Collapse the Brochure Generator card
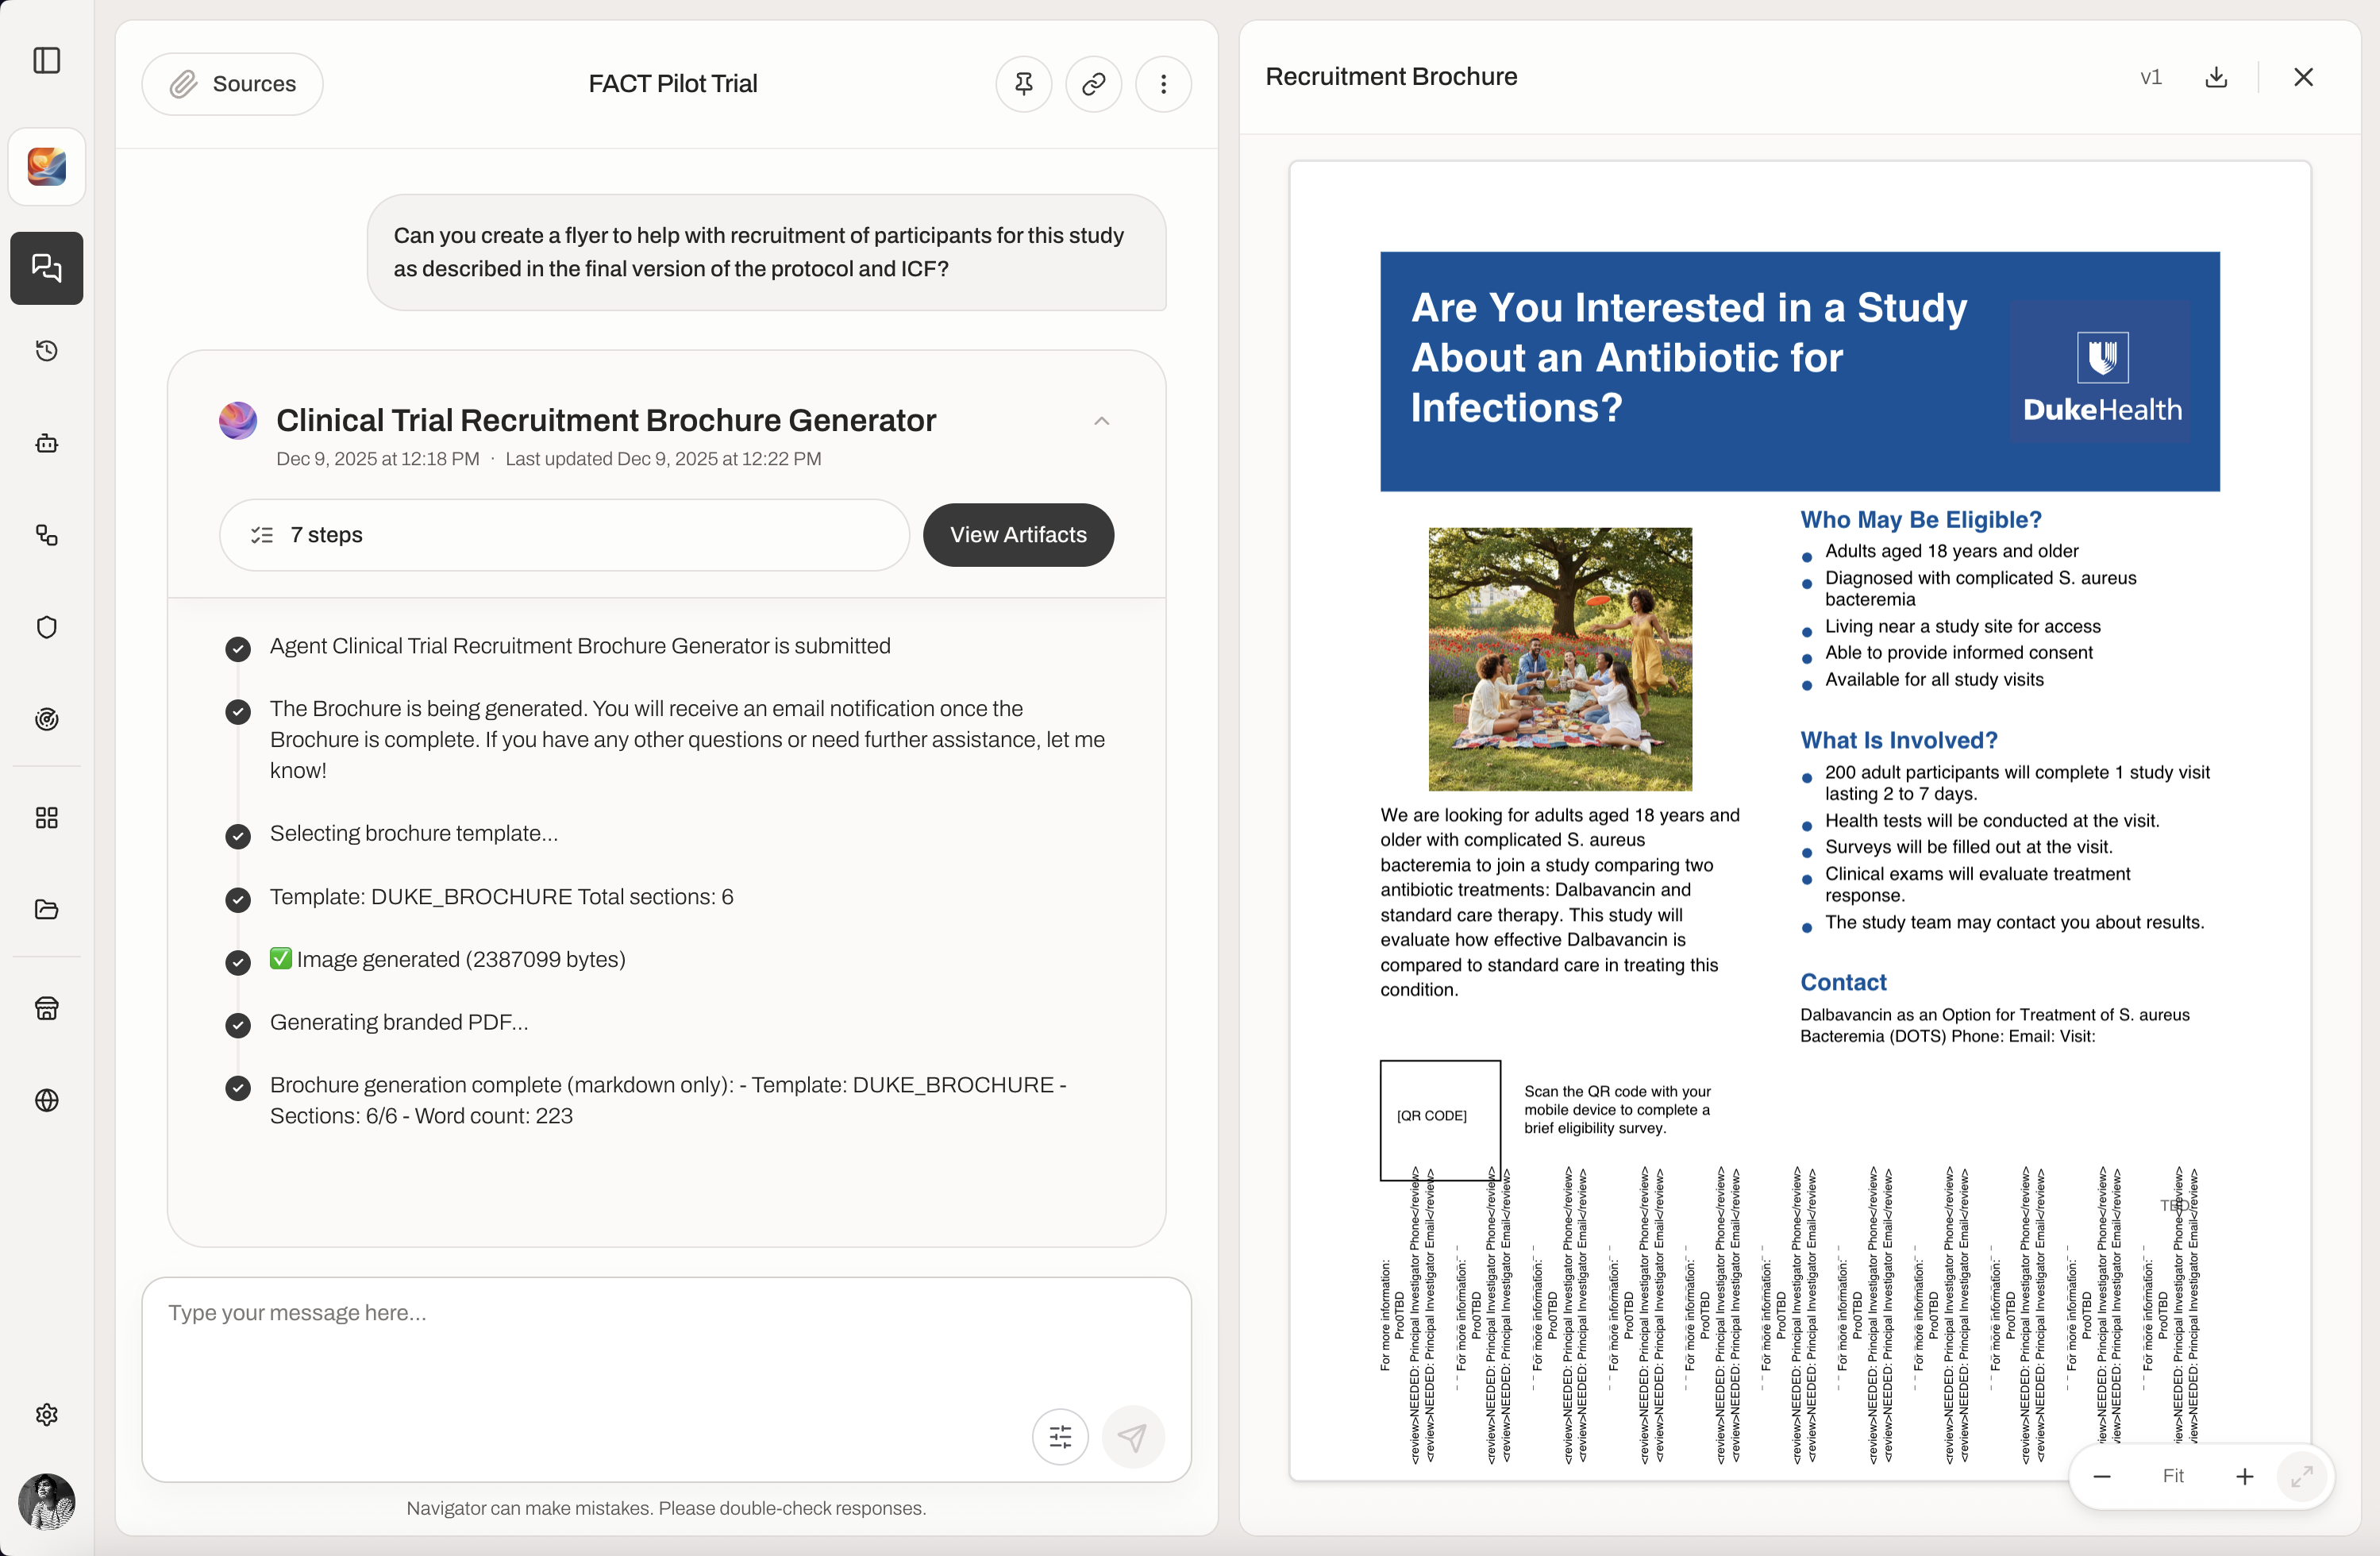Image resolution: width=2380 pixels, height=1556 pixels. [x=1101, y=421]
